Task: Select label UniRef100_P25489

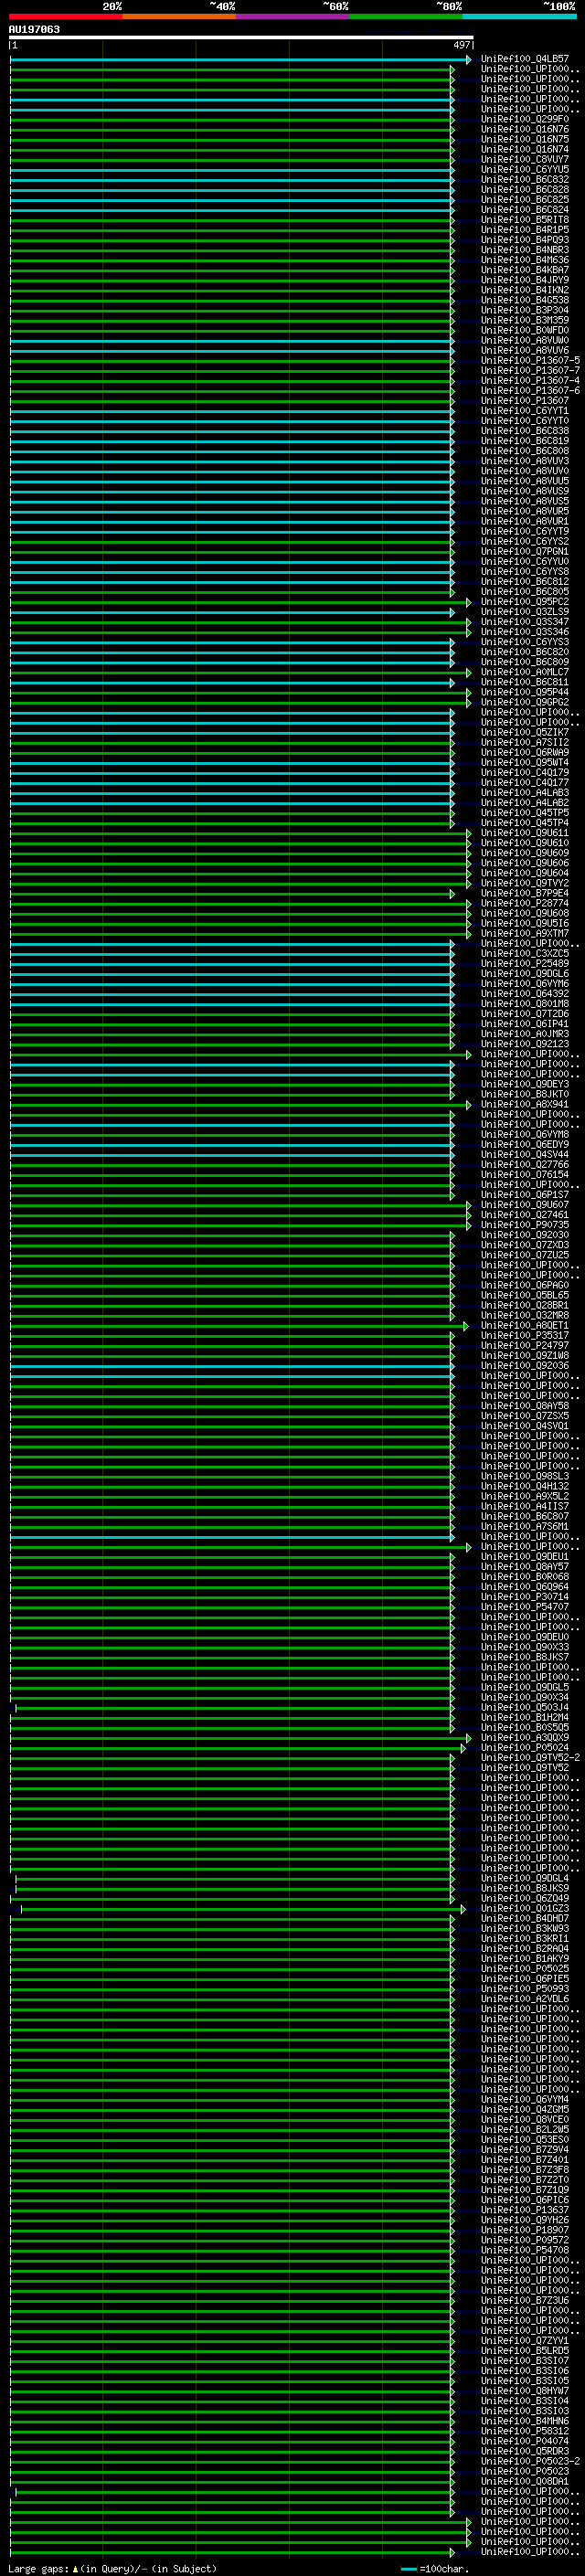Action: click(x=525, y=964)
